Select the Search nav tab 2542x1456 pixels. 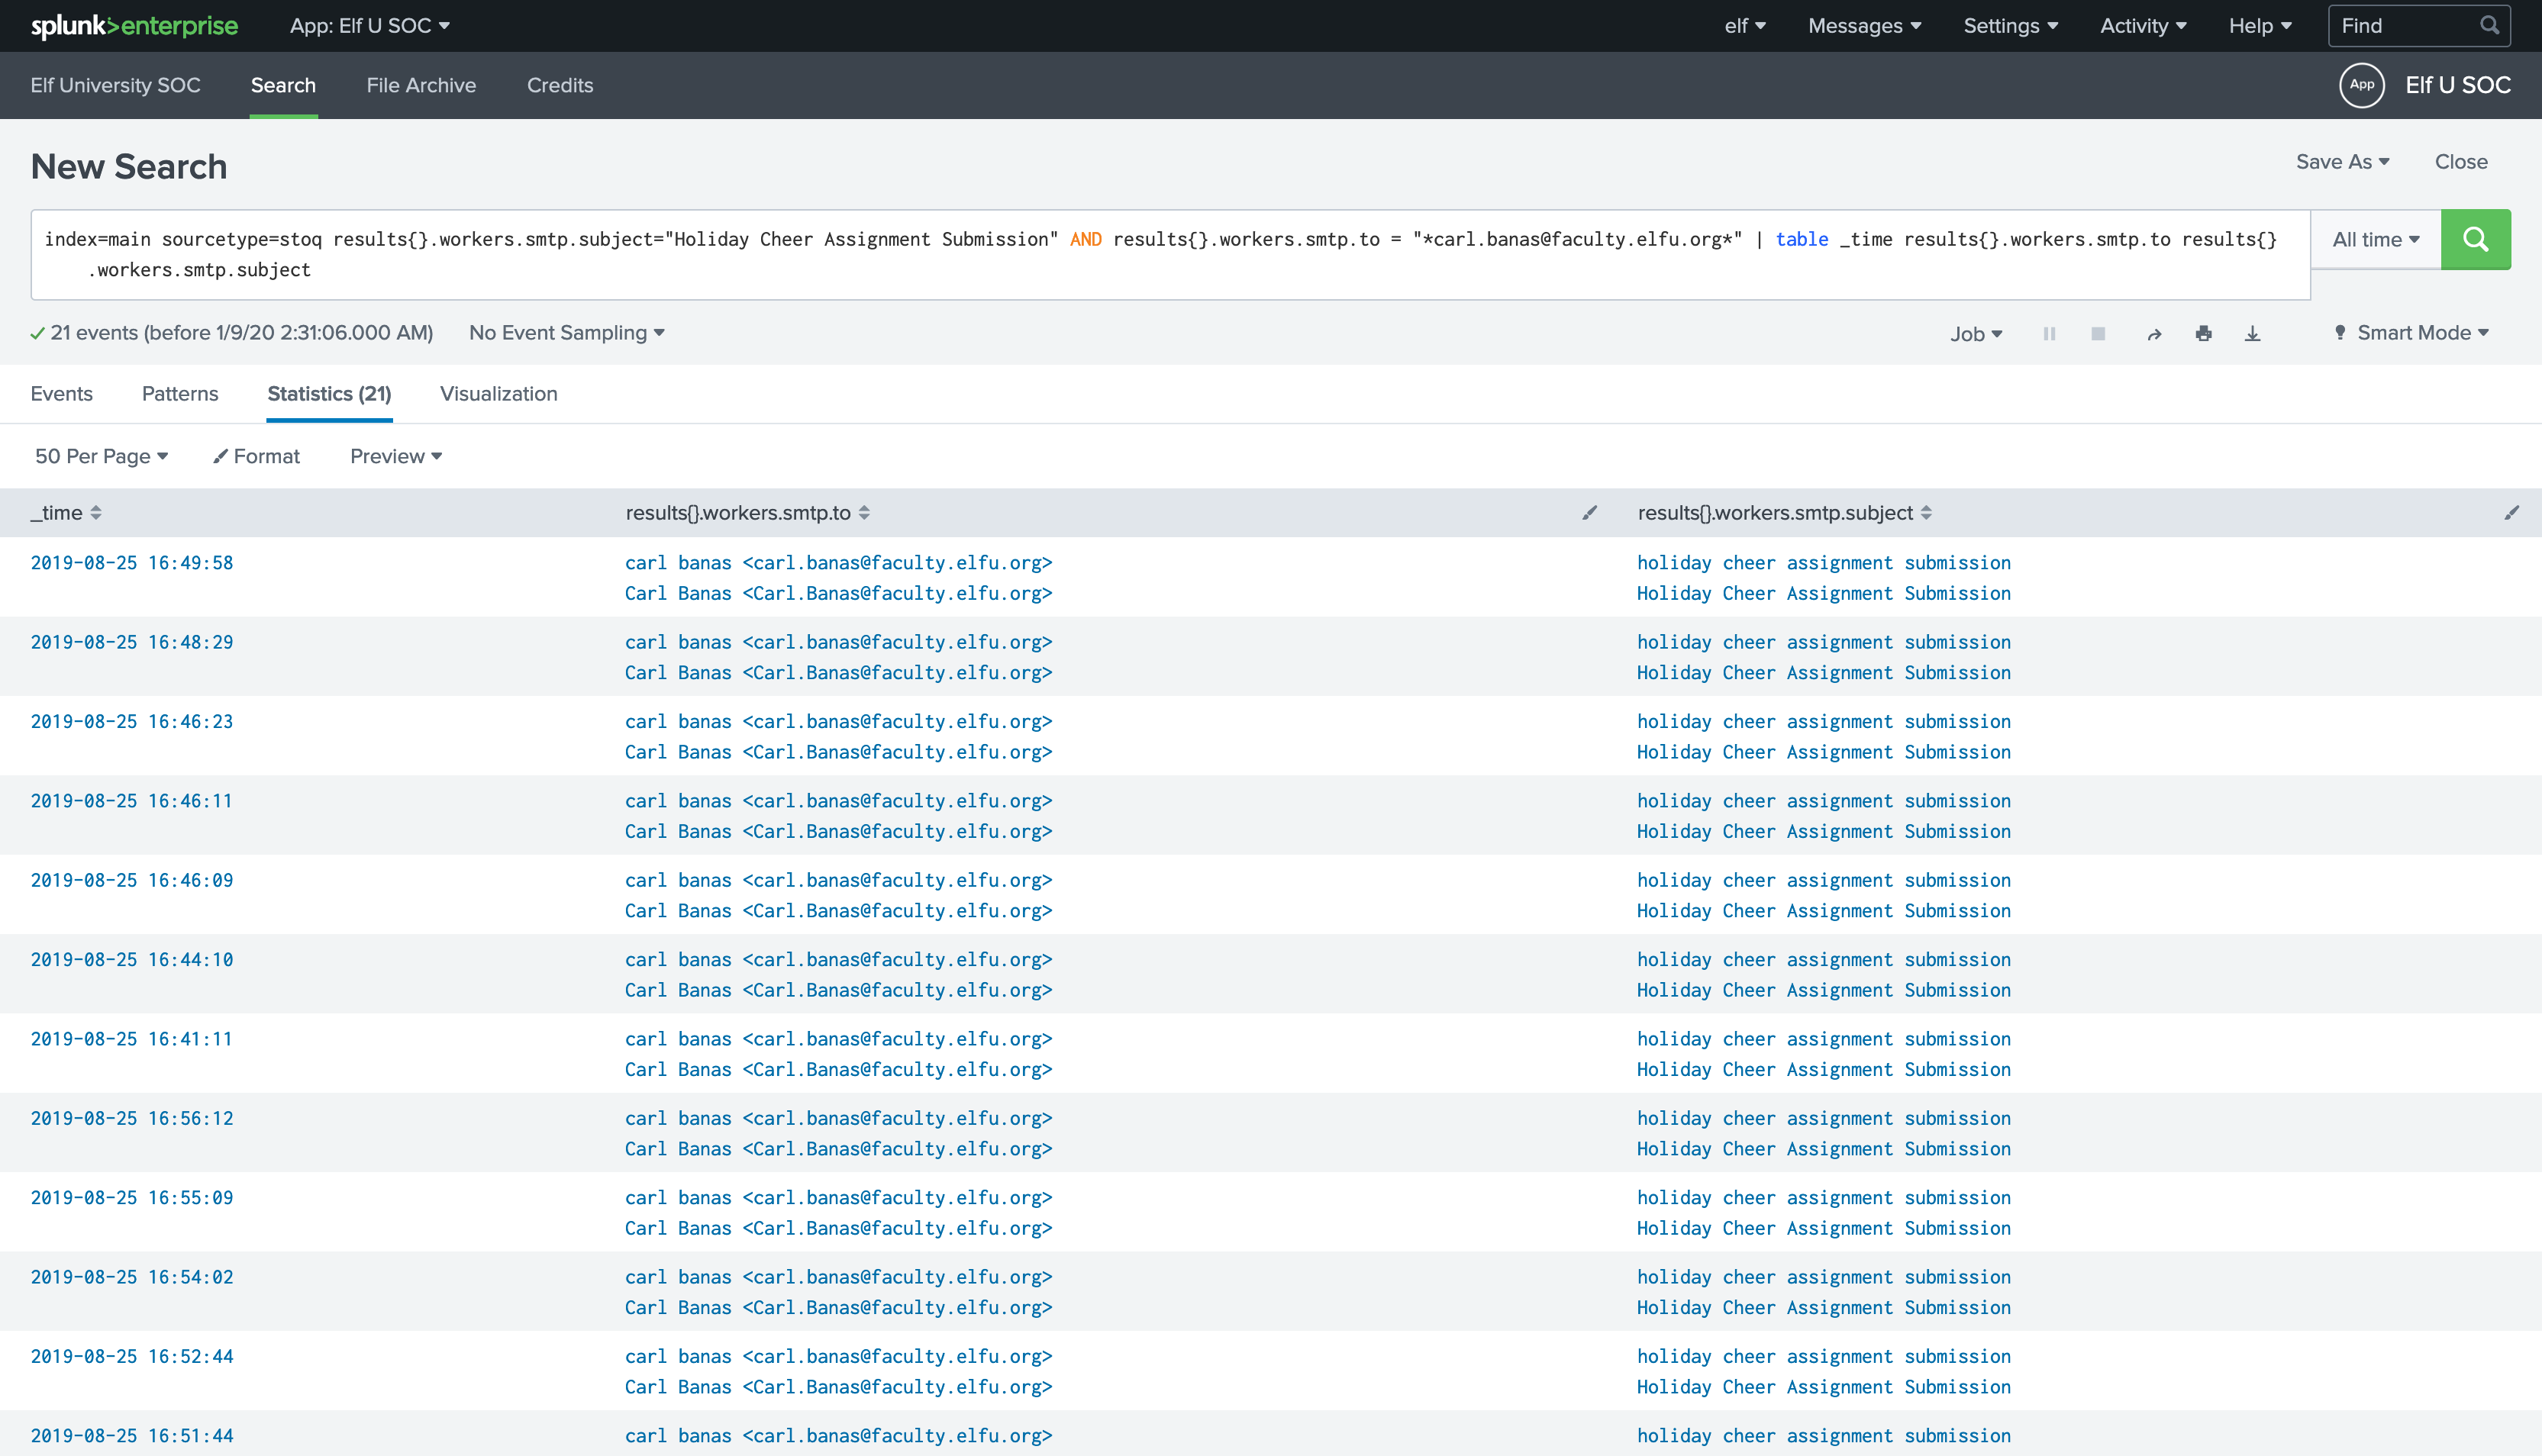click(283, 85)
